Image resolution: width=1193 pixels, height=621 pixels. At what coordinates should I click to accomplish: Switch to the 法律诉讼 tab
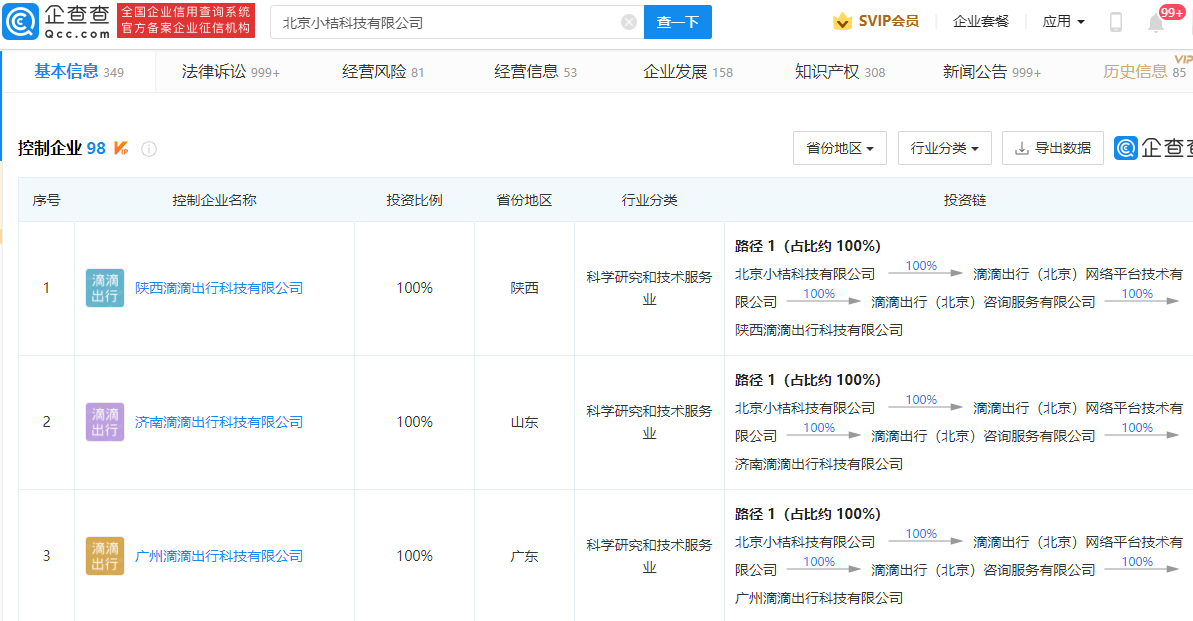pyautogui.click(x=231, y=72)
